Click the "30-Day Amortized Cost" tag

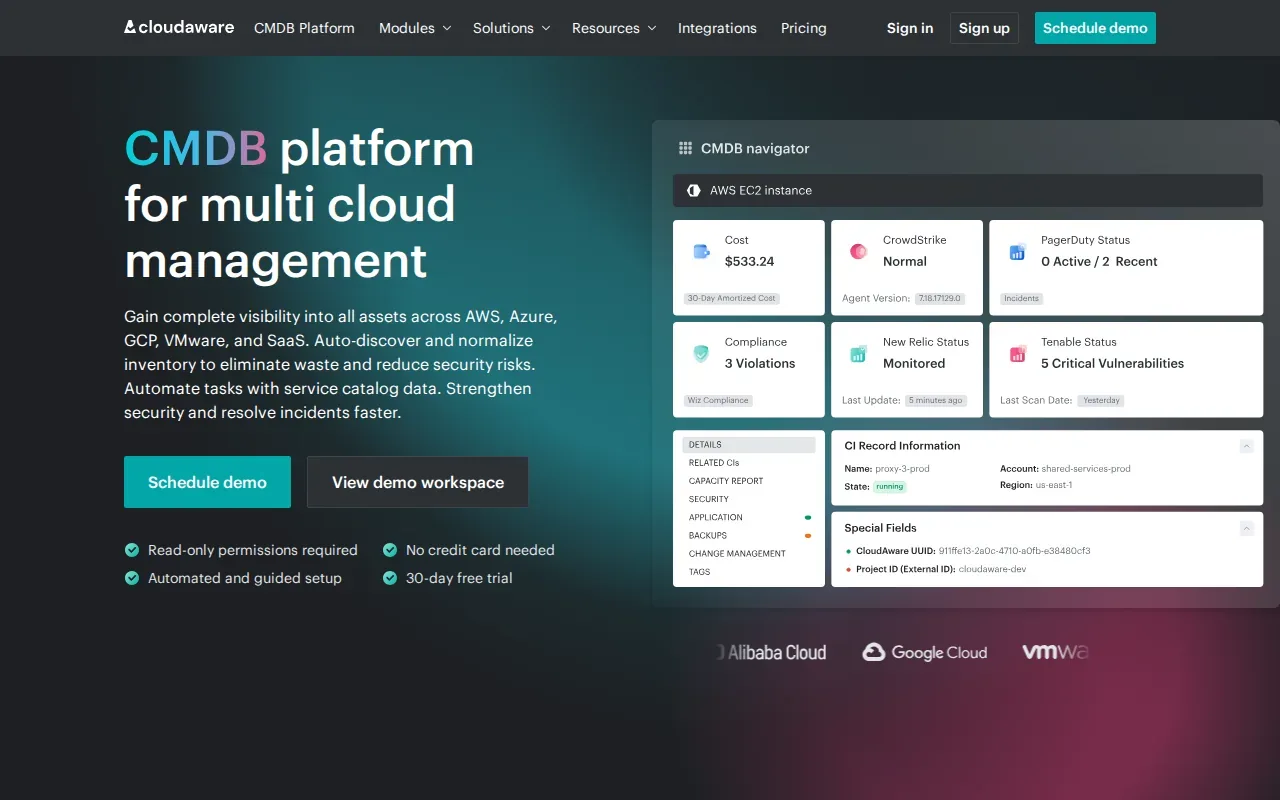coord(733,298)
